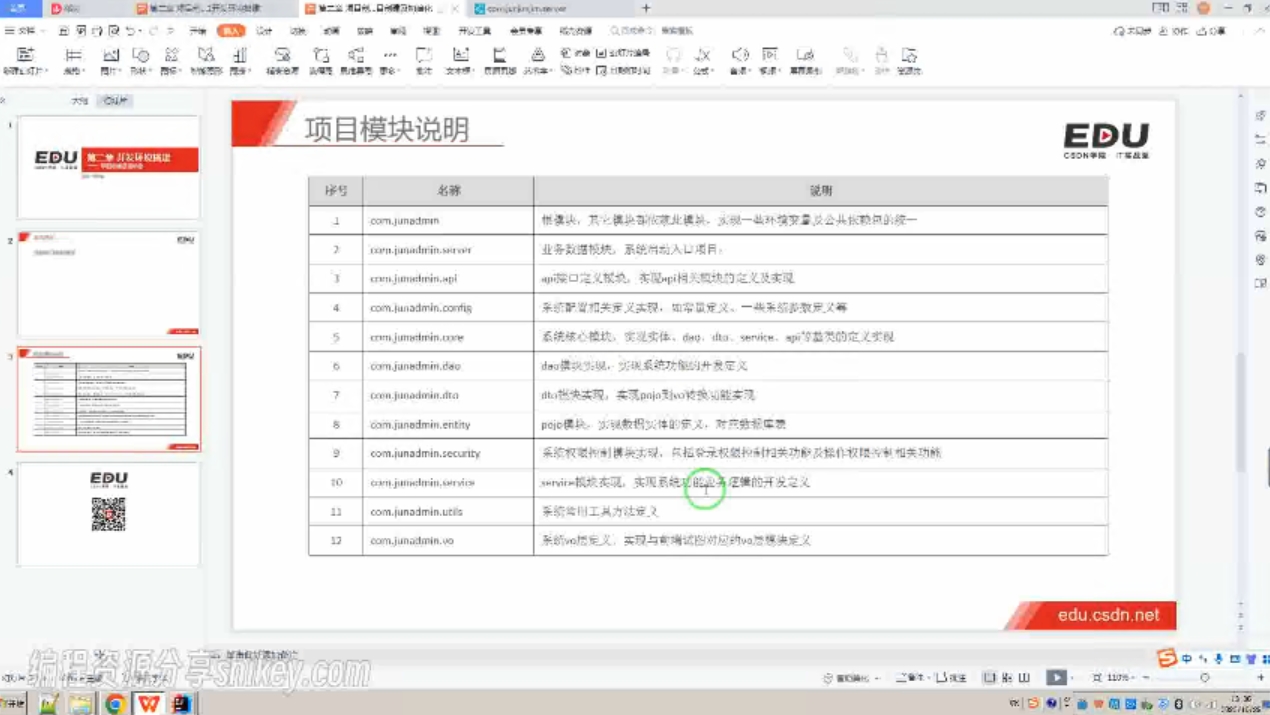Screen dimensions: 1270x715
Task: Click the zoom slider handle
Action: 1205,678
